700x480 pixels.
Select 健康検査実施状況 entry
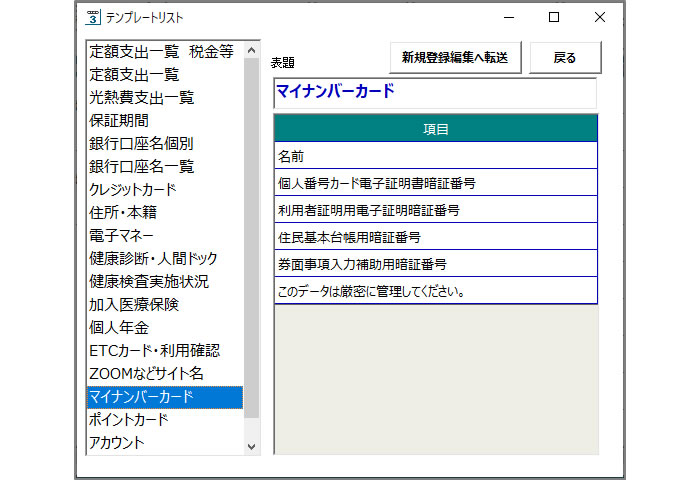165,282
